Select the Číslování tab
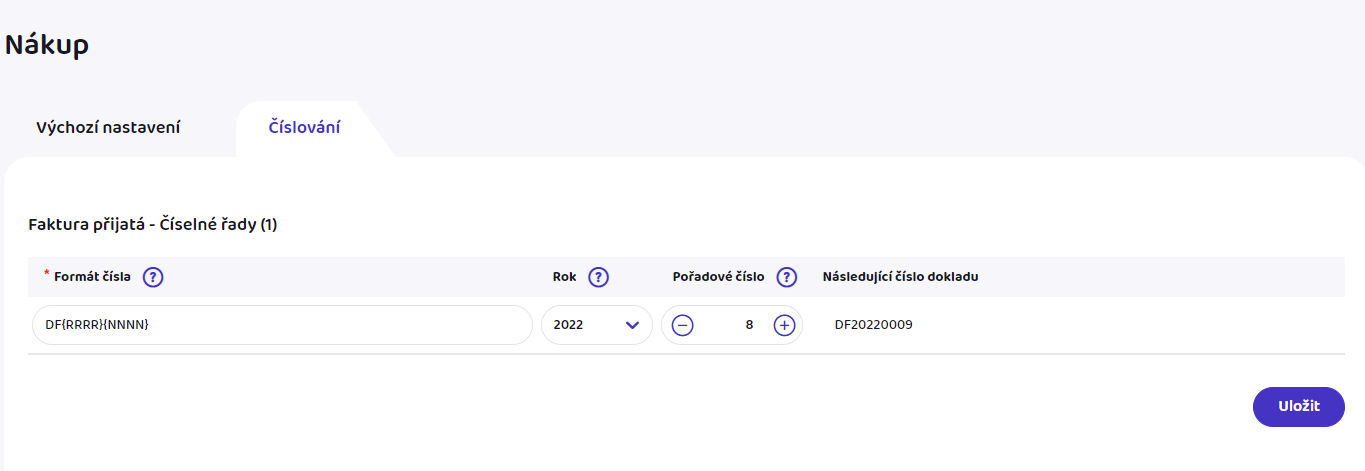The width and height of the screenshot is (1365, 471). (x=305, y=128)
